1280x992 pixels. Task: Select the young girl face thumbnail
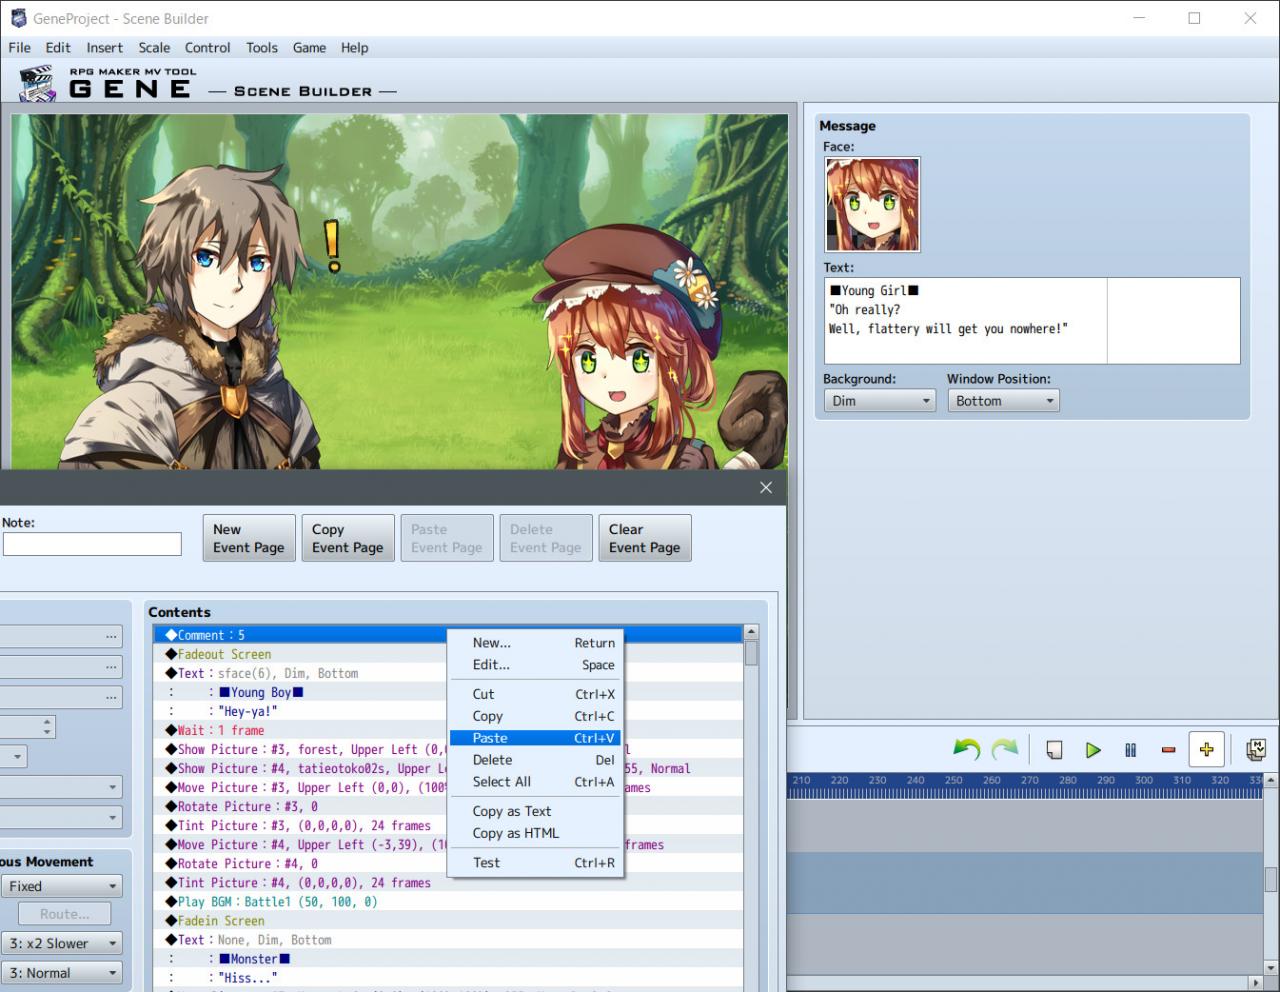pos(871,204)
